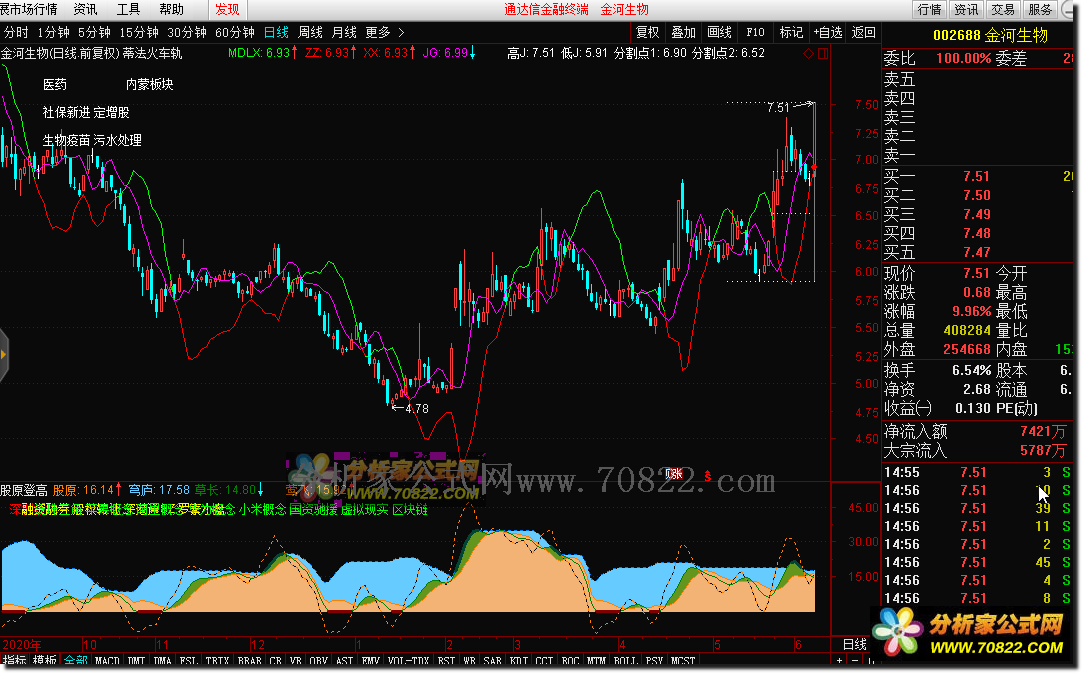Screen dimensions: 1083x673
Task: Click the 返回 toolbar button
Action: coord(863,32)
